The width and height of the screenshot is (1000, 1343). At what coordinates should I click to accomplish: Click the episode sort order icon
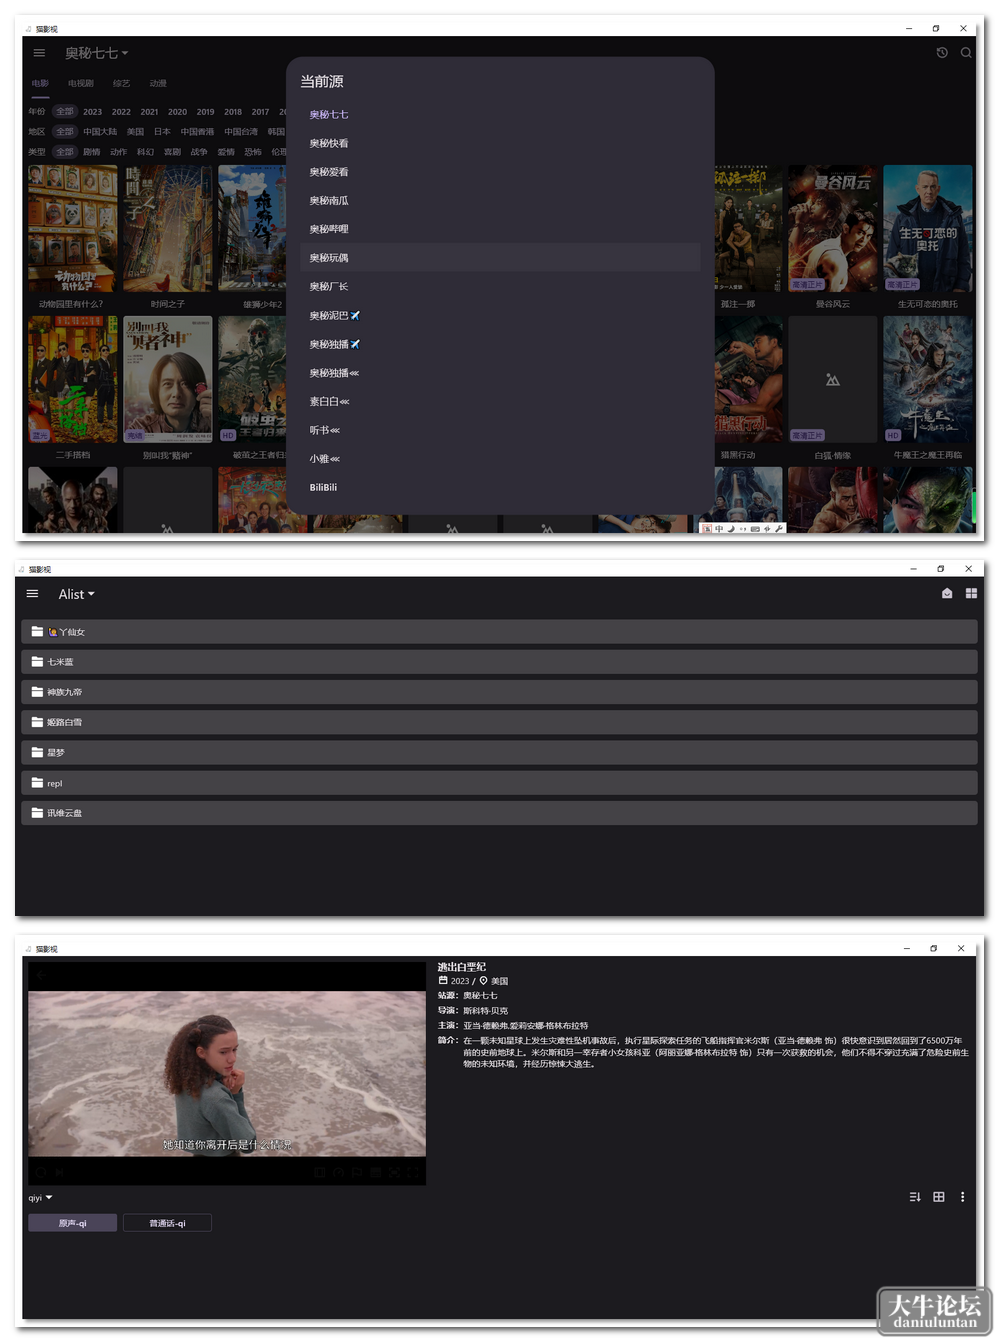pyautogui.click(x=915, y=1197)
